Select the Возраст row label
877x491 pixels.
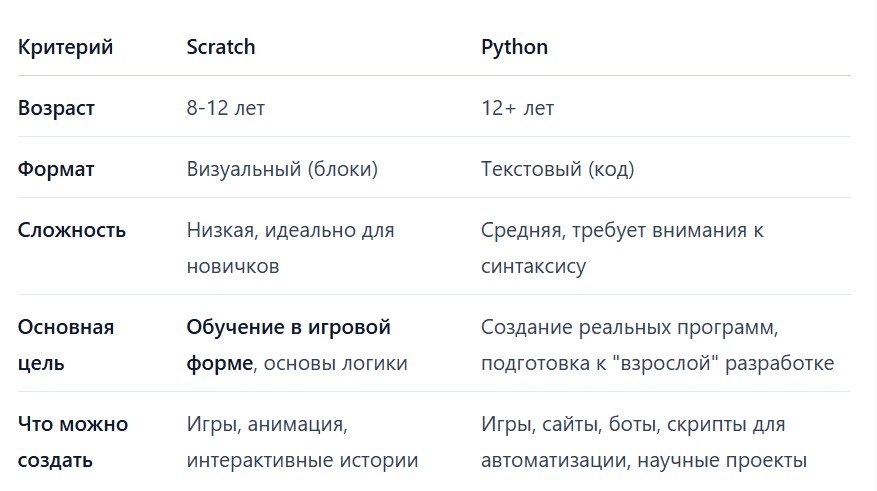click(x=56, y=108)
